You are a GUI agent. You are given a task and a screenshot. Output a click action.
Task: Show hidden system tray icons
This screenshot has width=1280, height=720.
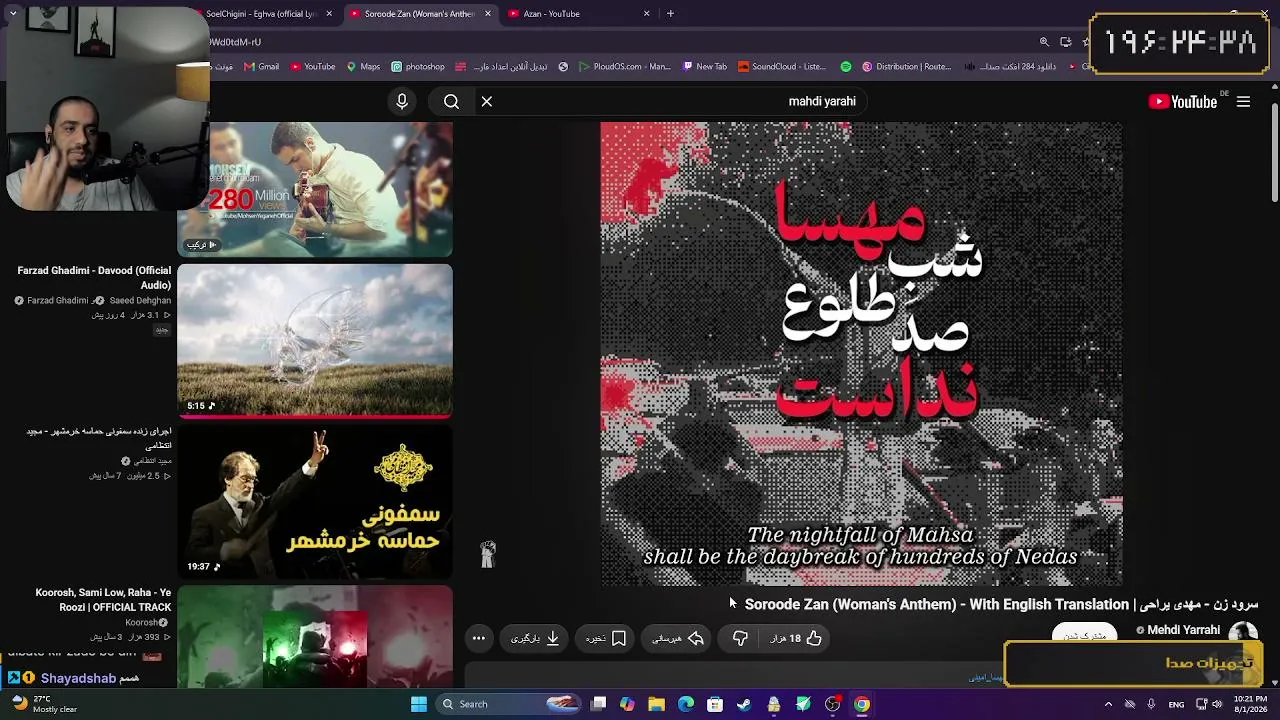coord(1108,704)
